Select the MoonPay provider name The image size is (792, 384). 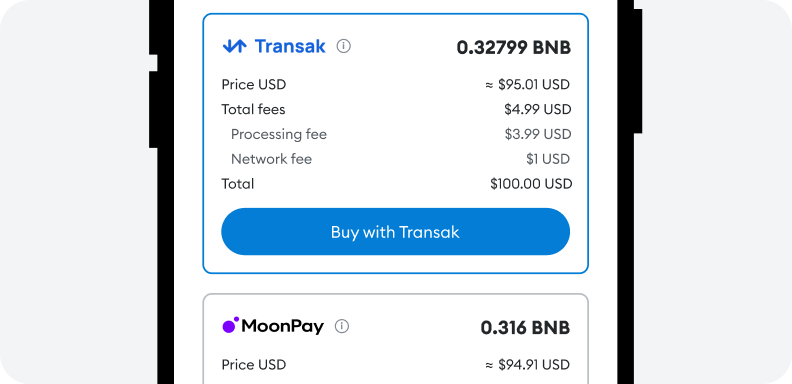[282, 326]
